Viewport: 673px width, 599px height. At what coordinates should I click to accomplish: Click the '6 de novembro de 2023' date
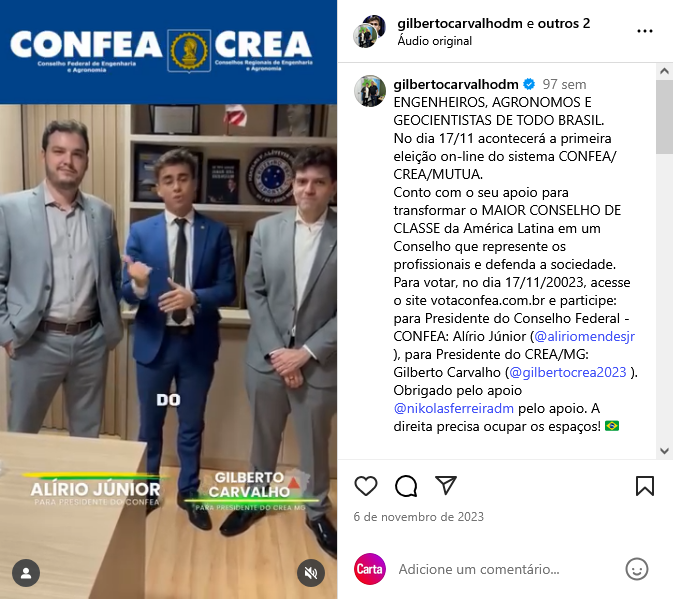coord(418,517)
